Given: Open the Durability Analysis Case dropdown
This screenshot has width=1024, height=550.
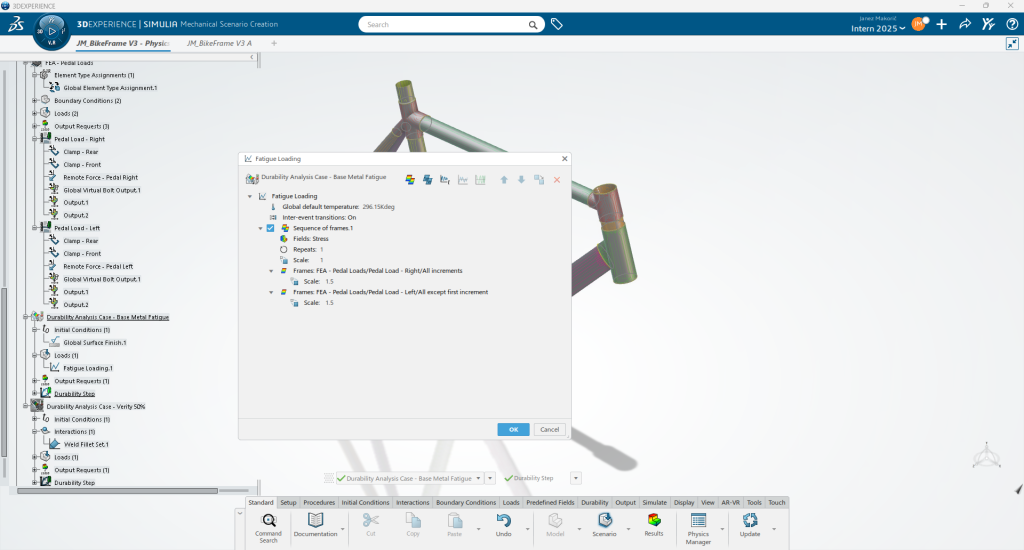Looking at the screenshot, I should coord(490,479).
